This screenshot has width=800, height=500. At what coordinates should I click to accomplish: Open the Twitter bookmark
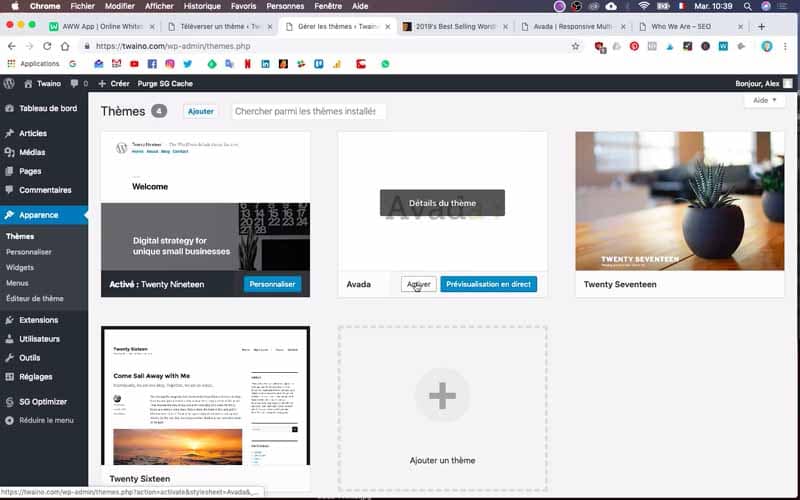click(188, 64)
